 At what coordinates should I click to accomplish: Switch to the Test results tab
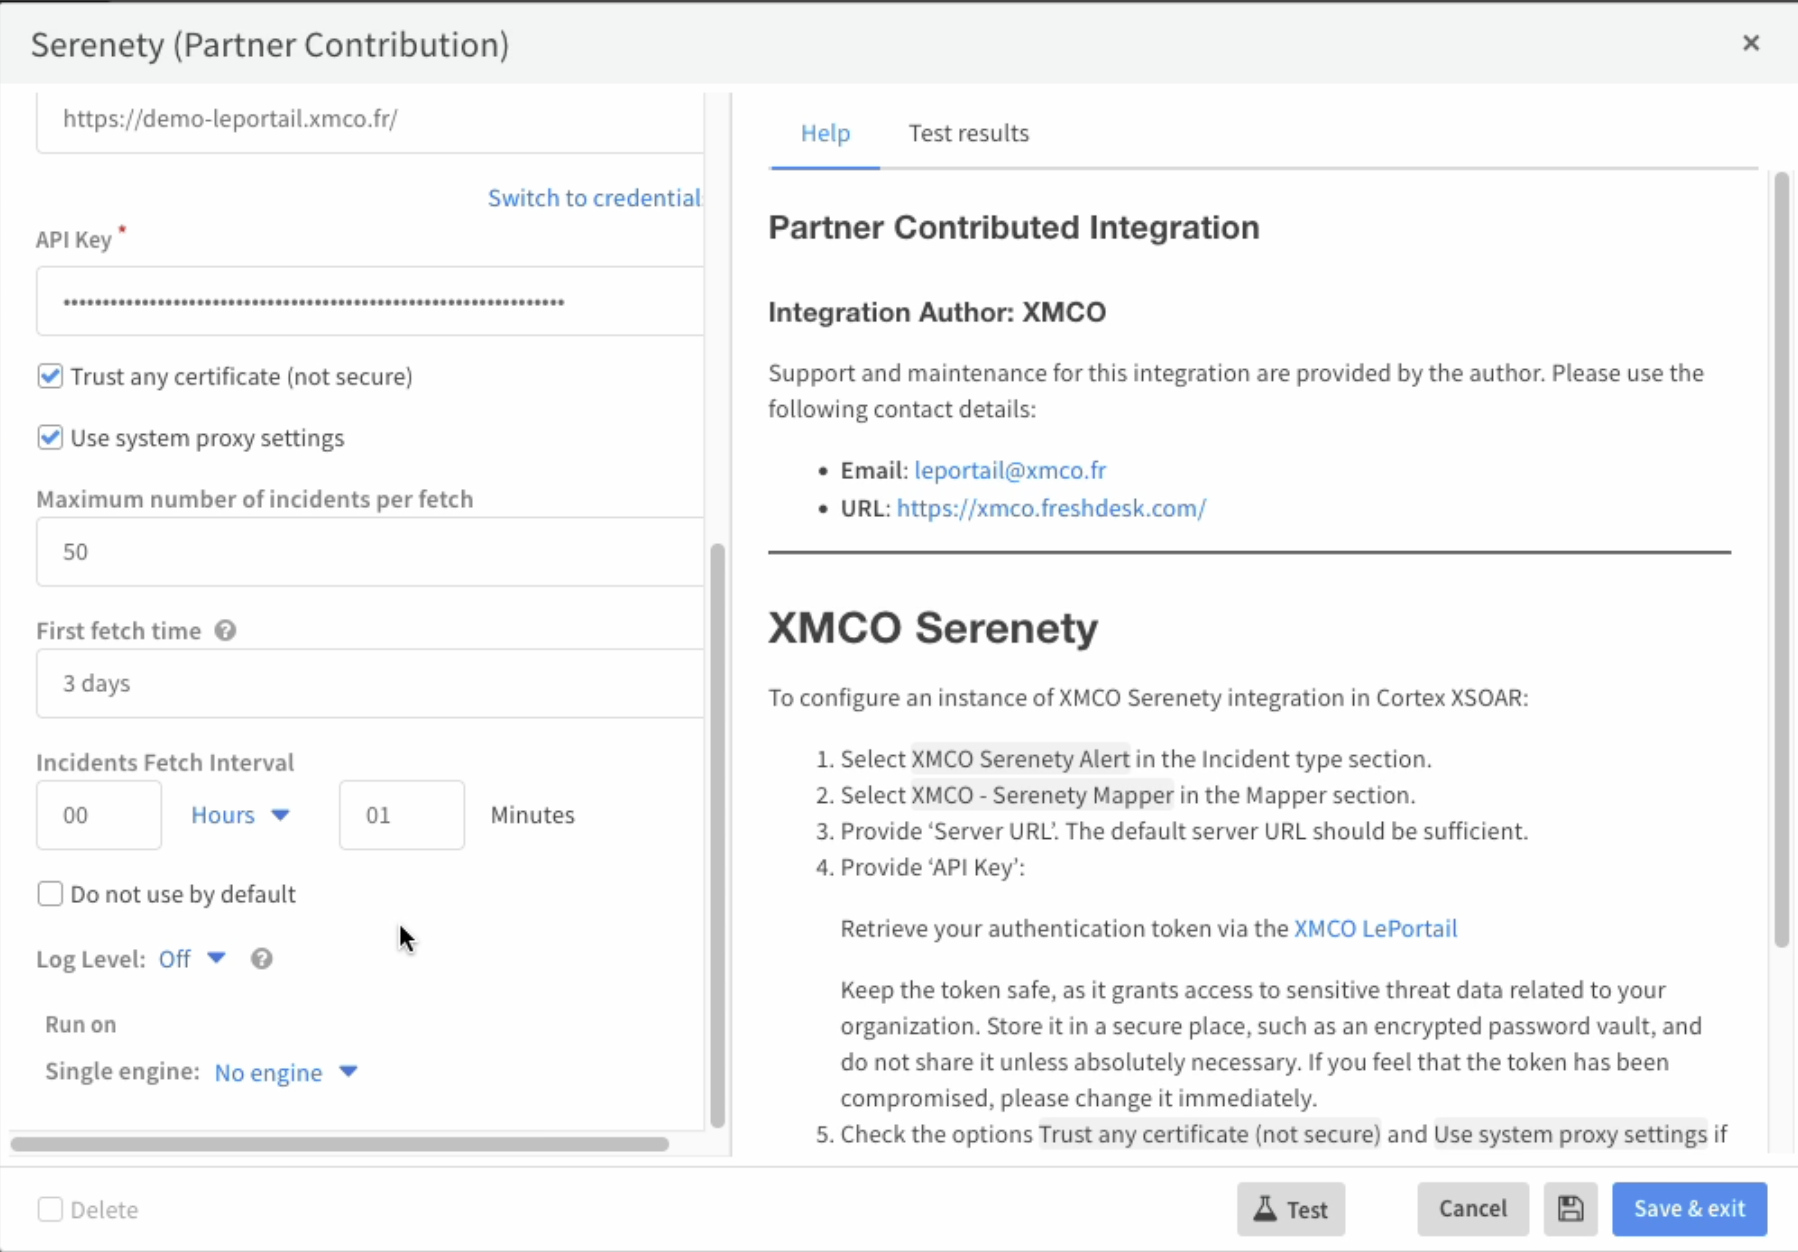pos(968,133)
